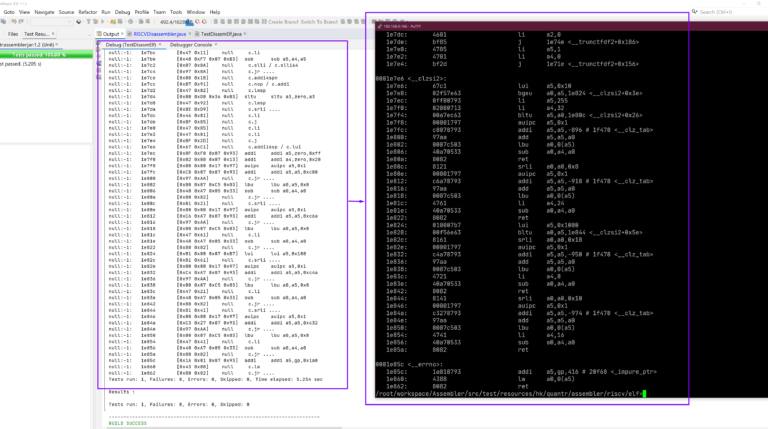Screen dimensions: 768x429
Task: Click the Debug Project icon
Action: pyautogui.click(x=113, y=22)
